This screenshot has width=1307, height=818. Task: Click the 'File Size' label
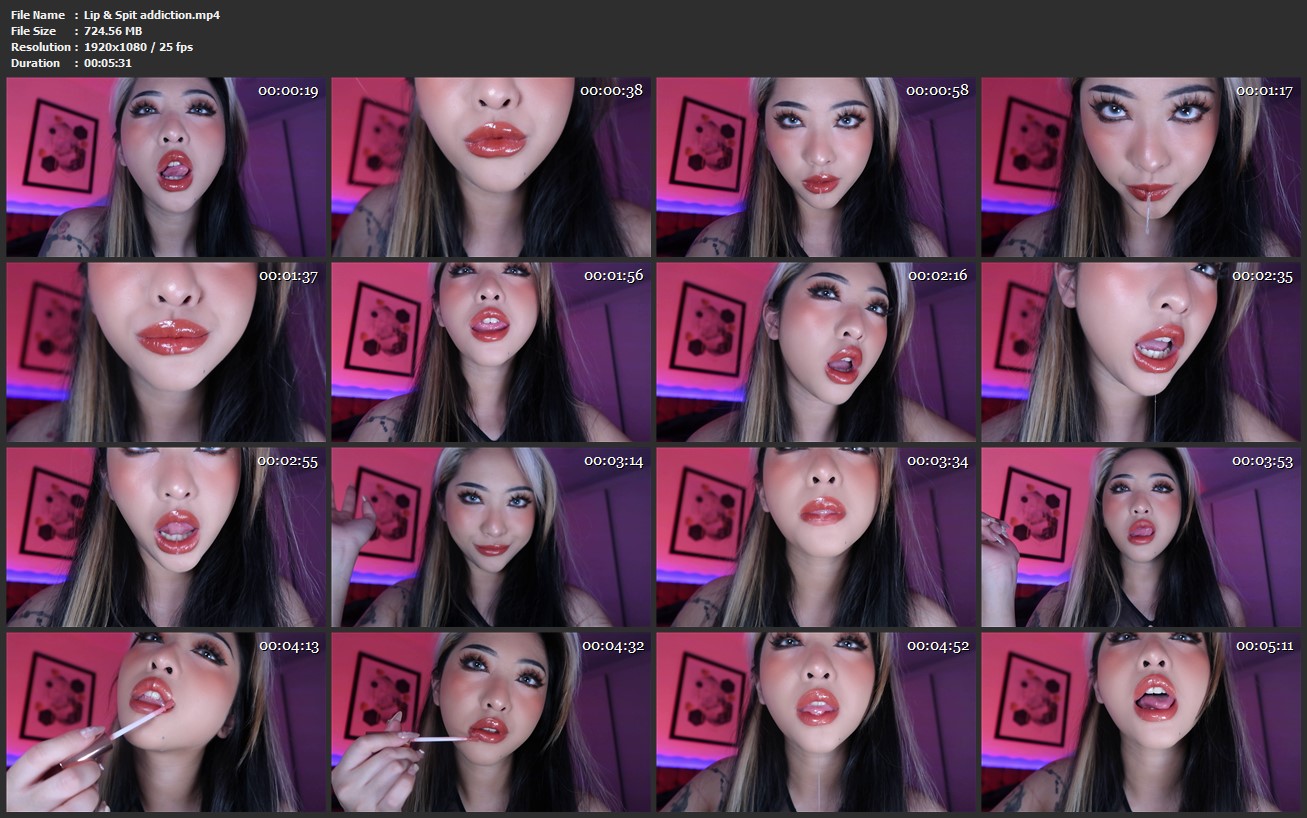(x=33, y=31)
